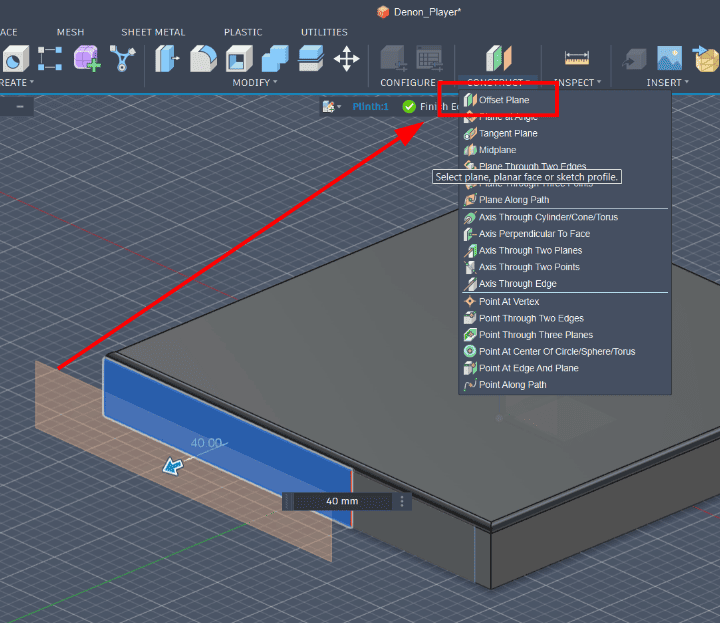
Task: Click the 40.00 dimension label in viewport
Action: (x=206, y=443)
